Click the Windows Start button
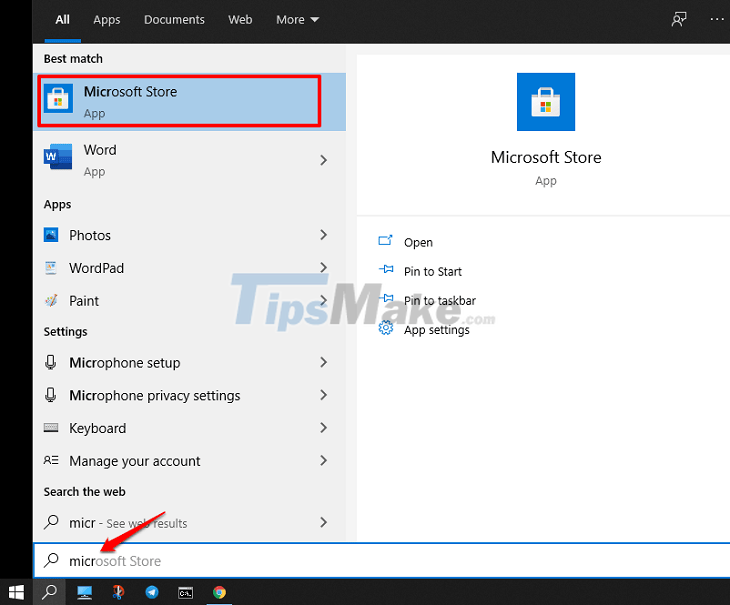 click(16, 592)
